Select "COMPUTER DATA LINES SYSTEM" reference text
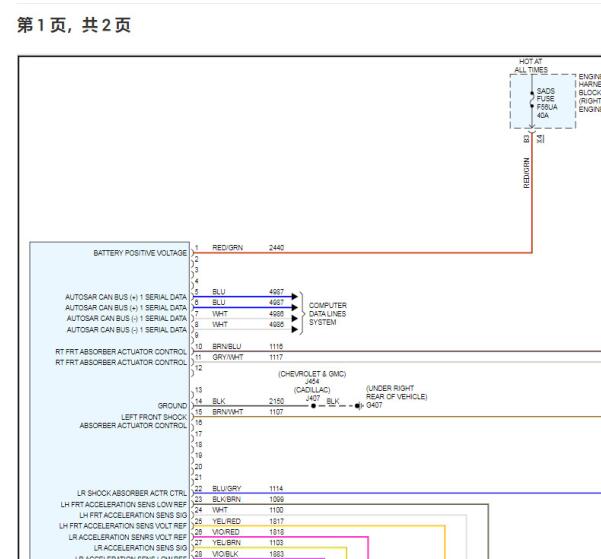Screen dimensions: 601x559 [x=328, y=314]
